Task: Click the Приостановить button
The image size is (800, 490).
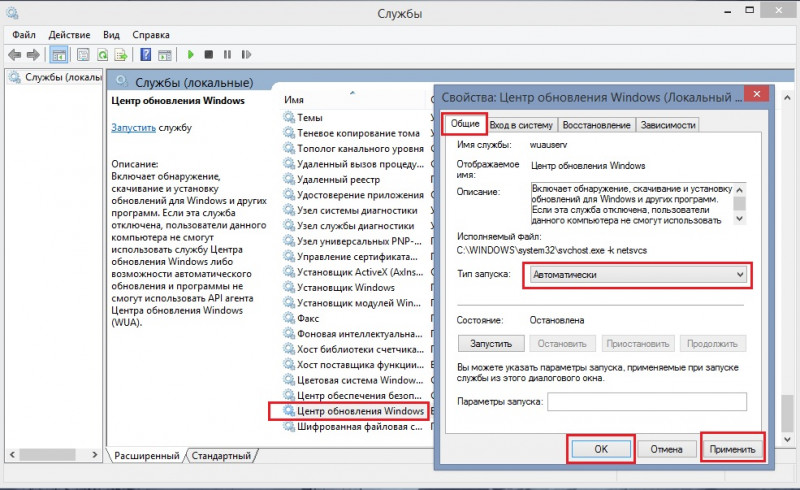Action: [638, 344]
